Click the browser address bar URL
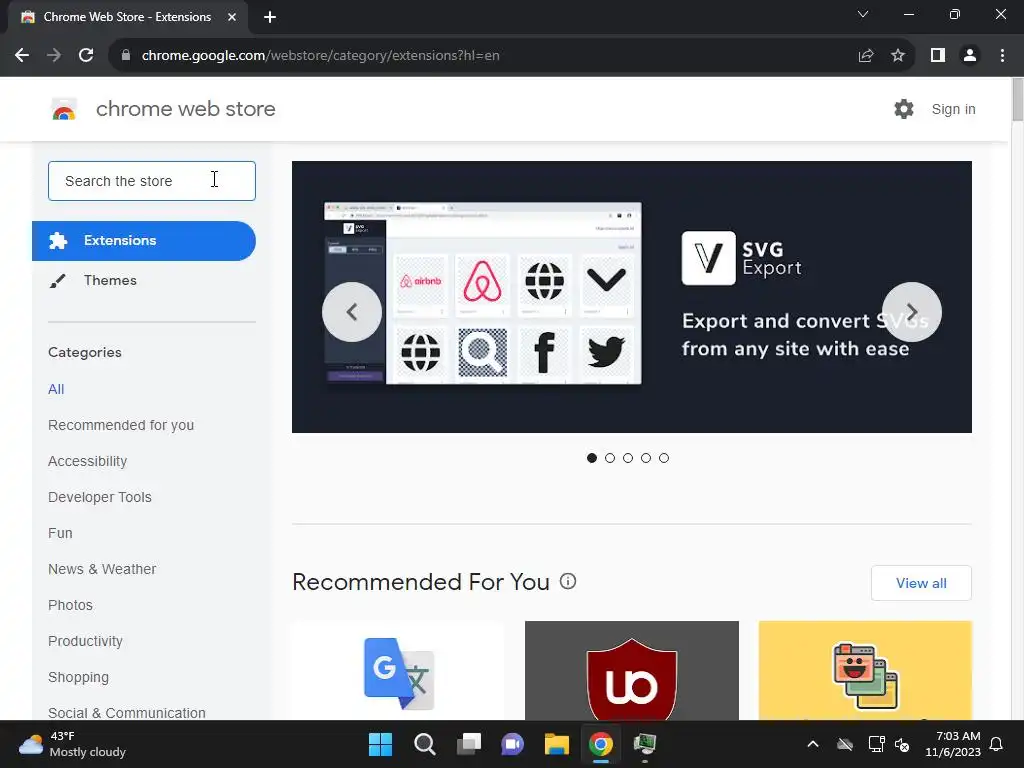The height and width of the screenshot is (768, 1024). click(x=321, y=56)
